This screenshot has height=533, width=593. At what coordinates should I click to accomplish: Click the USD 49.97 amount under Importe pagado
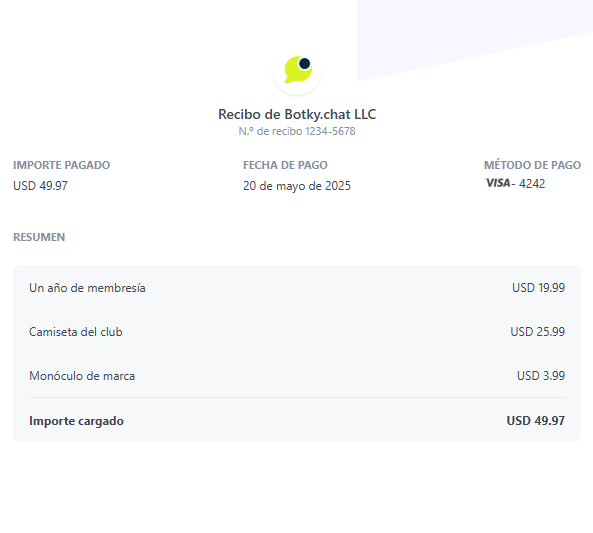pyautogui.click(x=40, y=186)
